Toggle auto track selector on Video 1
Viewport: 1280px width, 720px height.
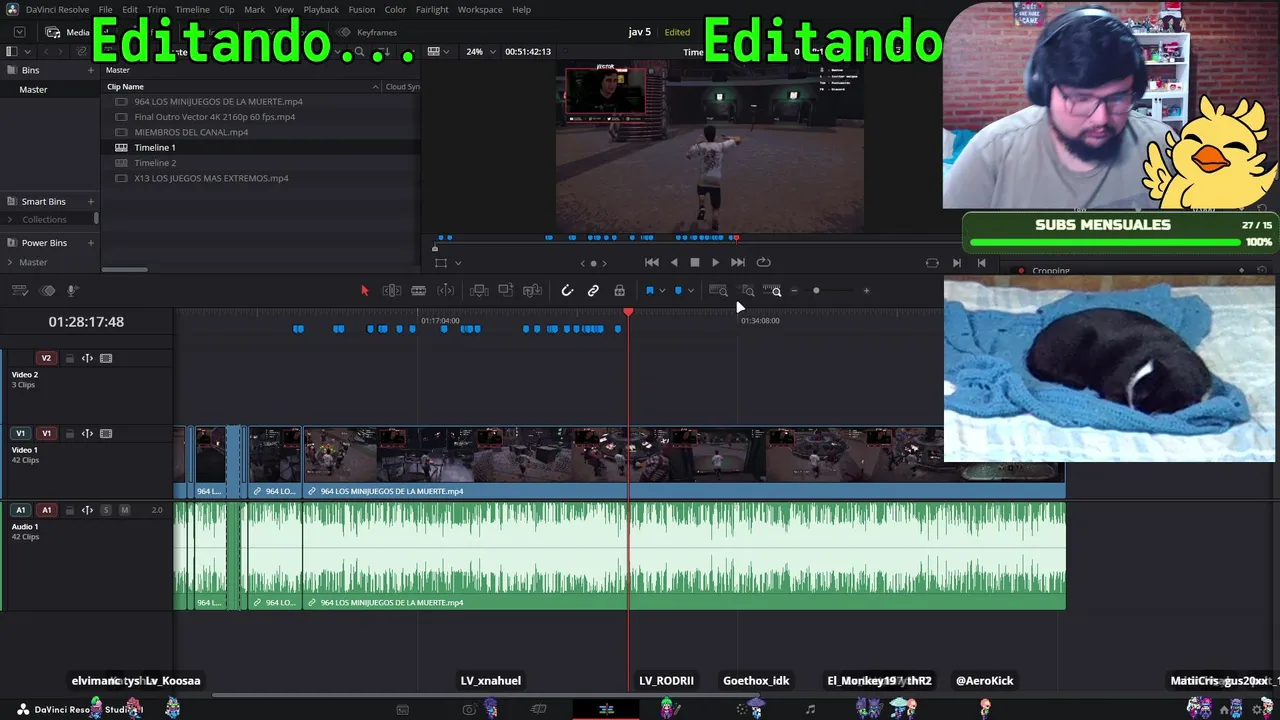[x=87, y=434]
